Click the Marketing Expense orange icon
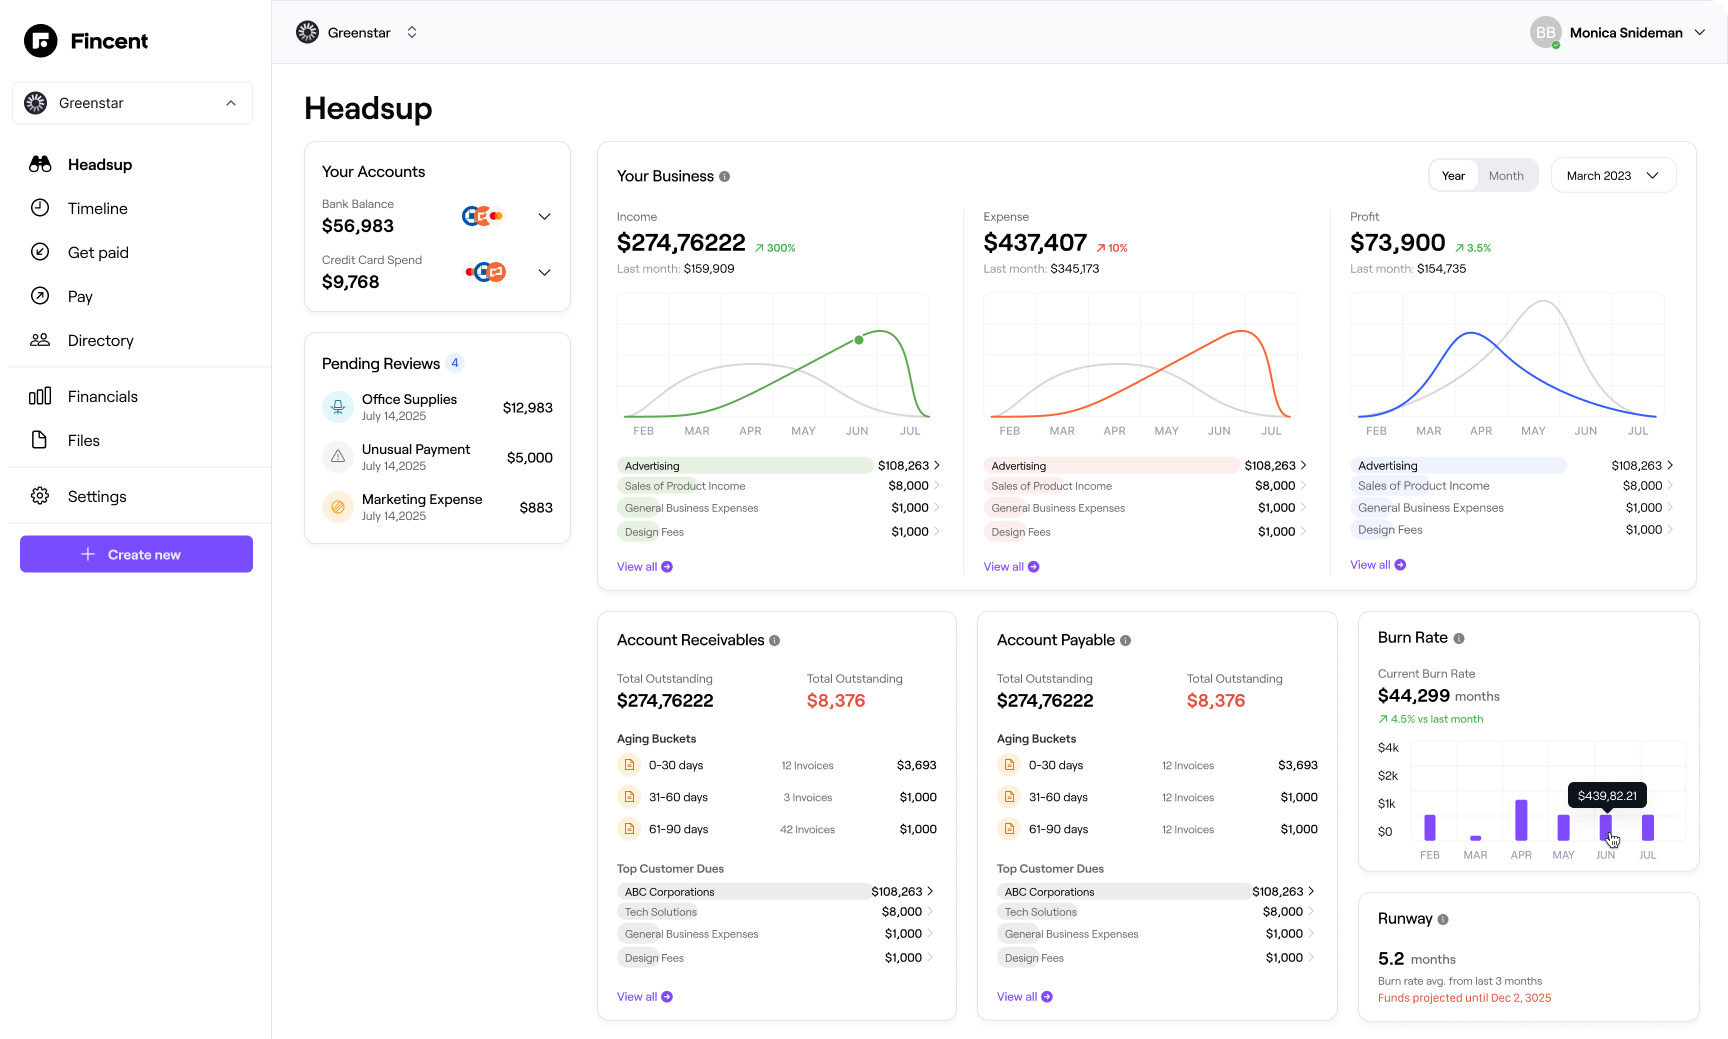Screen dimensions: 1728x1039 click(x=338, y=507)
